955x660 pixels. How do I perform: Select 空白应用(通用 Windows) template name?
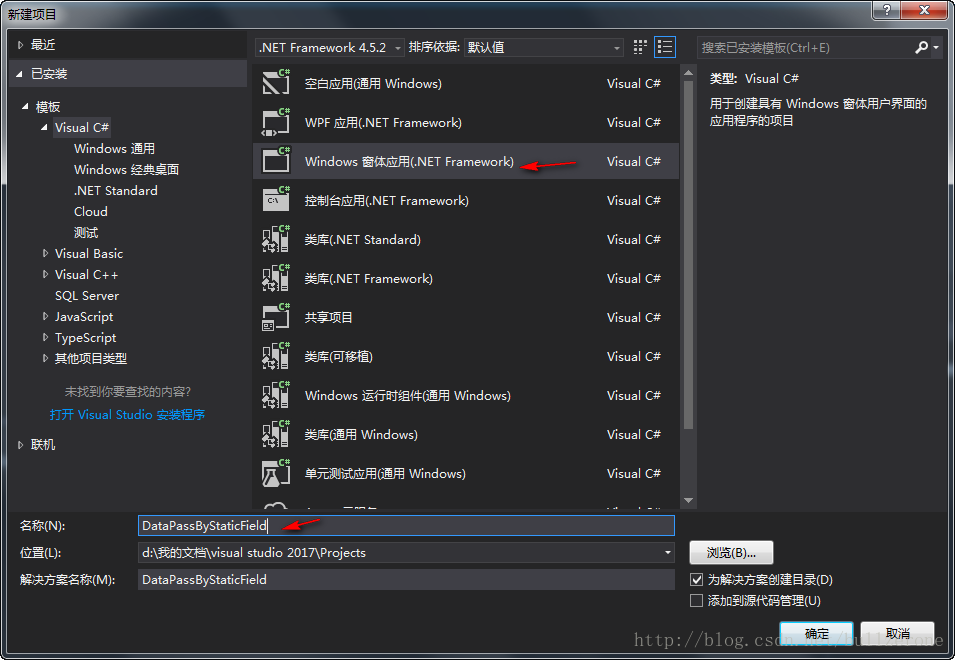click(x=373, y=83)
